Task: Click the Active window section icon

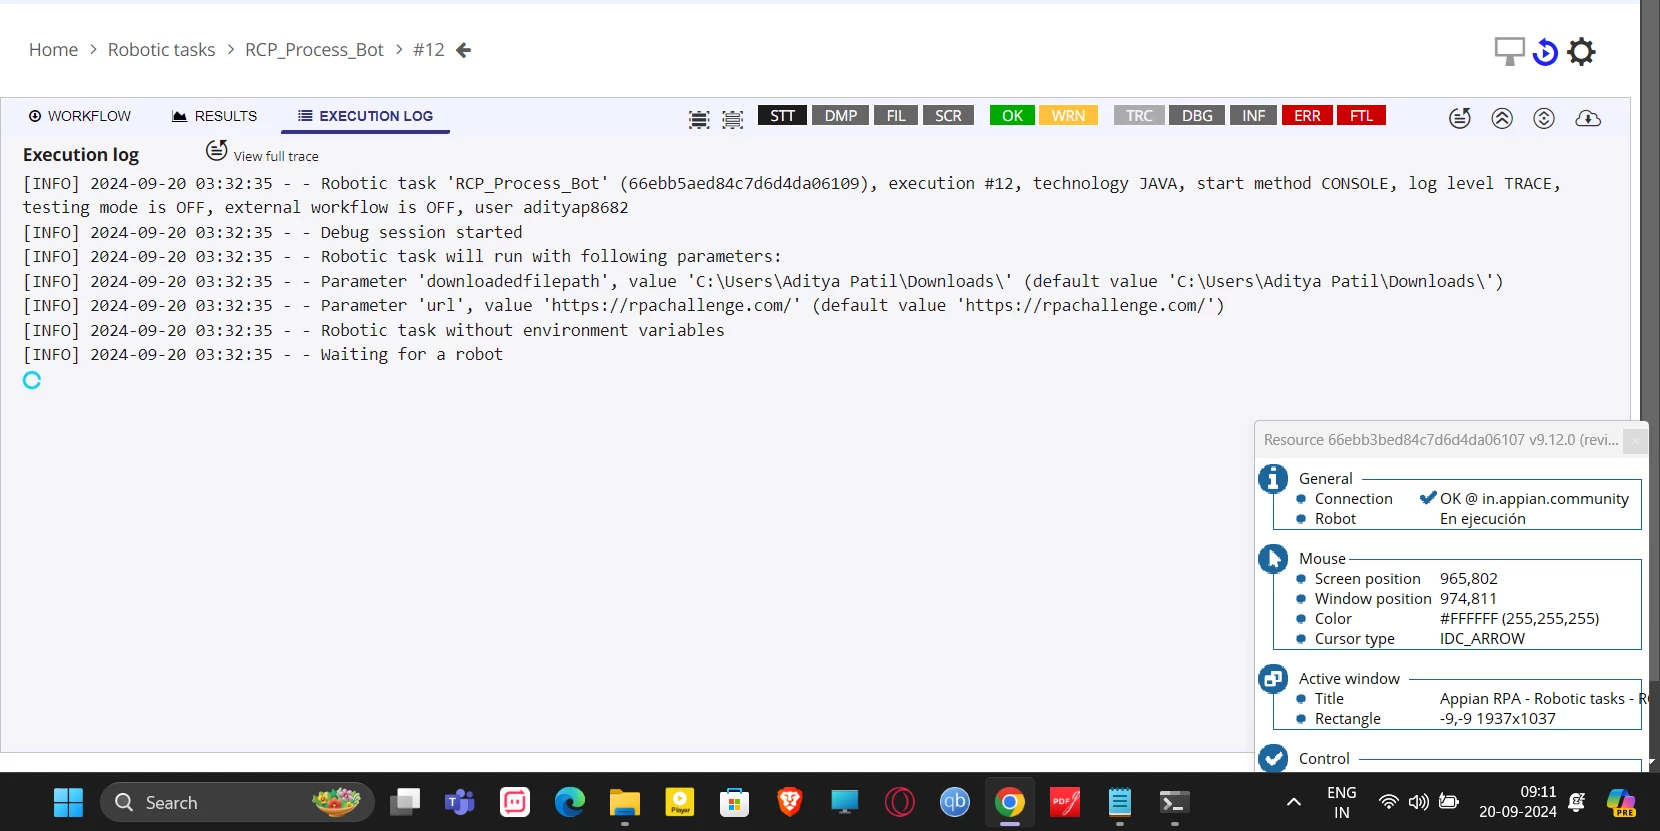Action: [x=1273, y=679]
